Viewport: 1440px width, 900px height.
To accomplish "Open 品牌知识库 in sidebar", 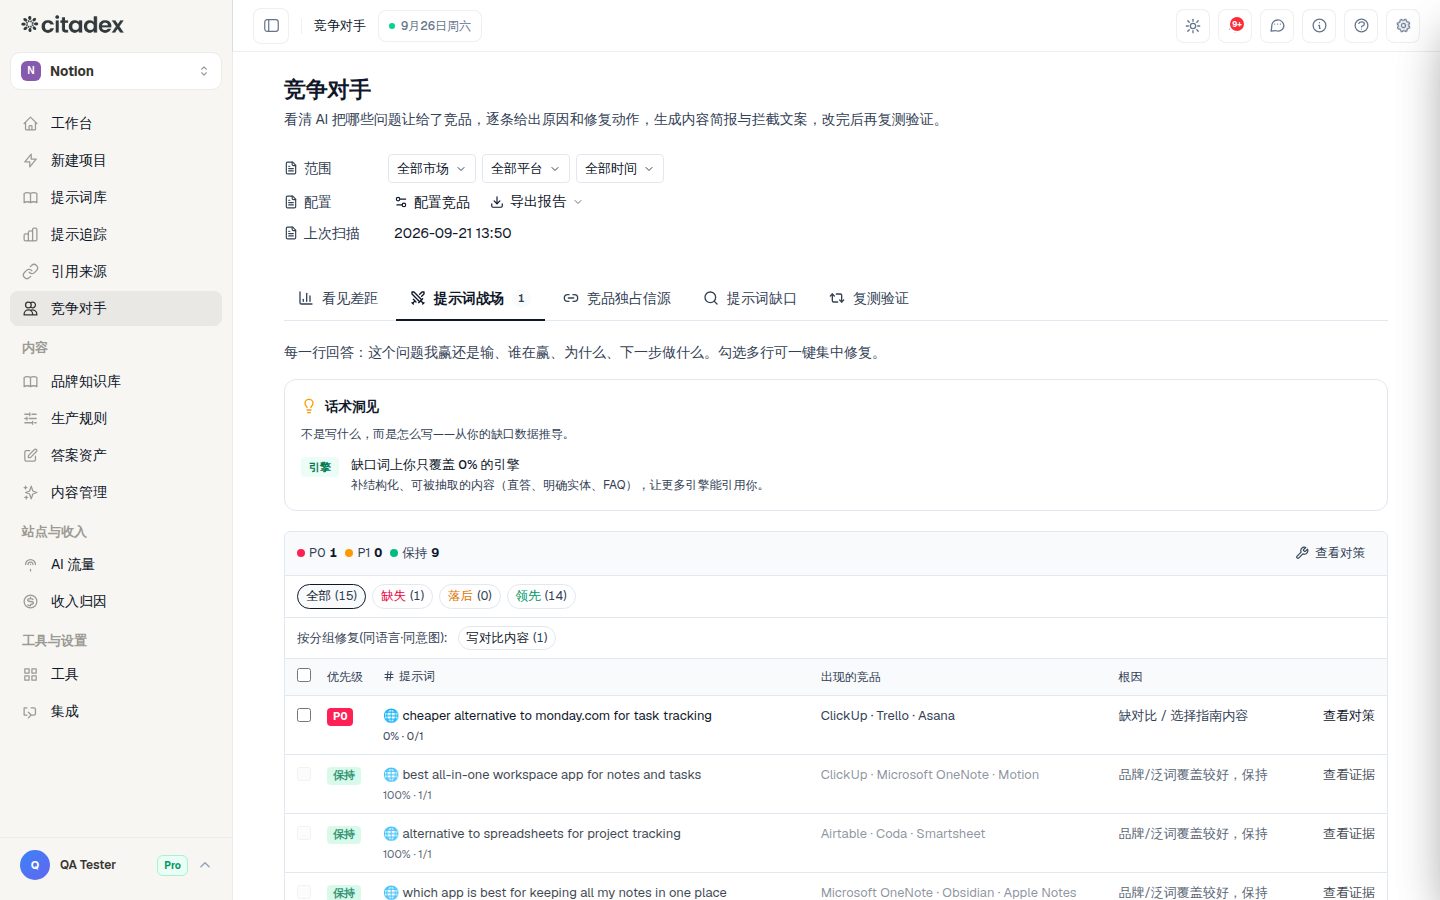I will coord(116,381).
